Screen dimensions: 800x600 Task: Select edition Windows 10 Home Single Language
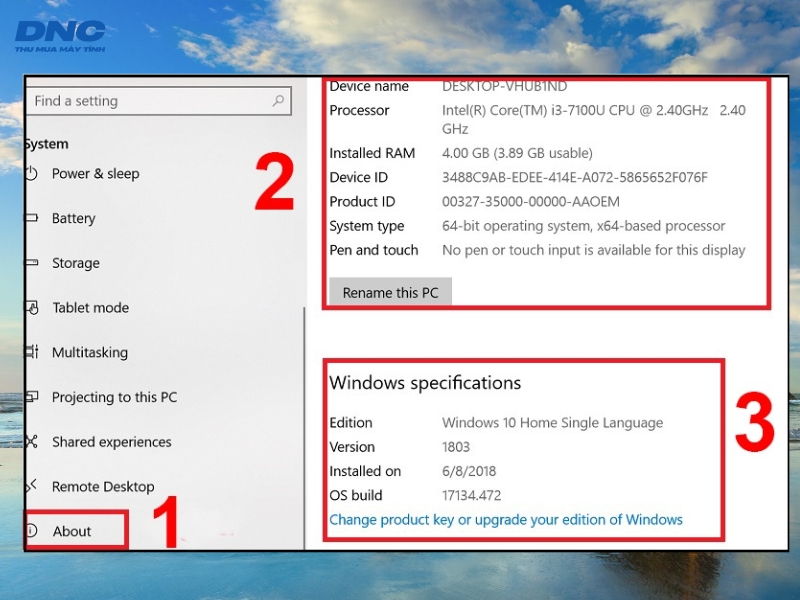(553, 422)
